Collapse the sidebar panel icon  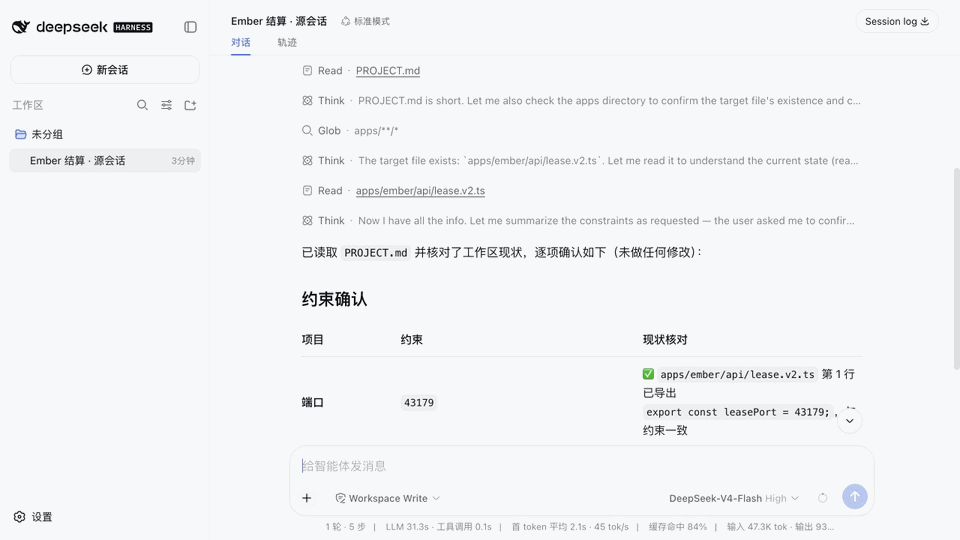coord(190,27)
